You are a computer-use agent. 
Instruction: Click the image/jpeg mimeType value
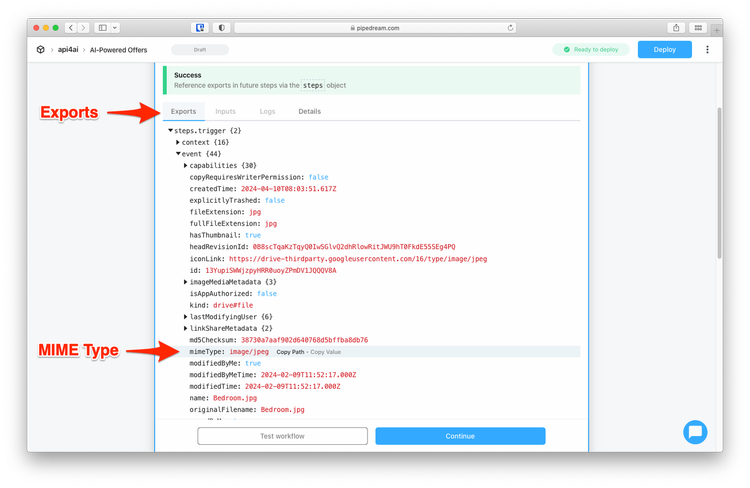[x=249, y=352]
